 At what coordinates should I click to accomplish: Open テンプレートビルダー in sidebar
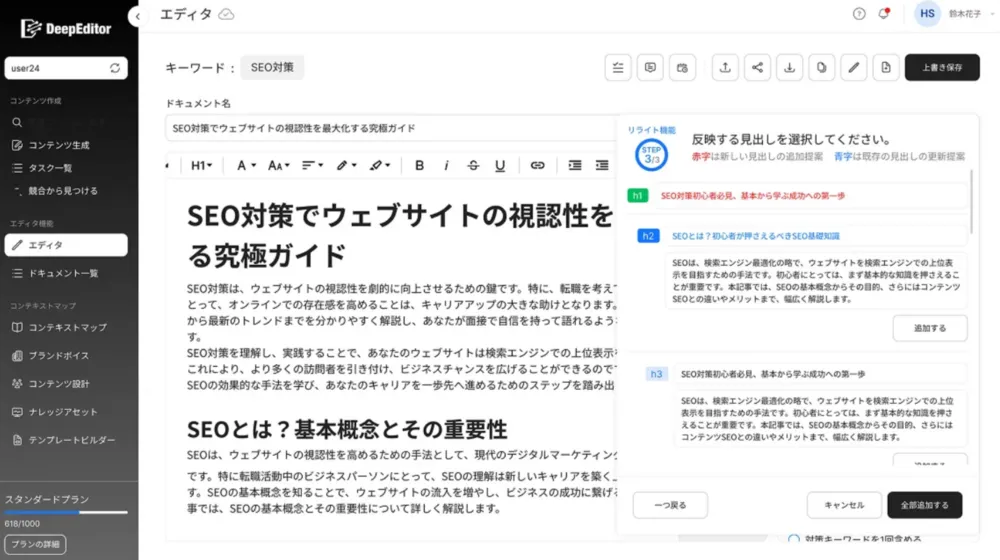66,439
